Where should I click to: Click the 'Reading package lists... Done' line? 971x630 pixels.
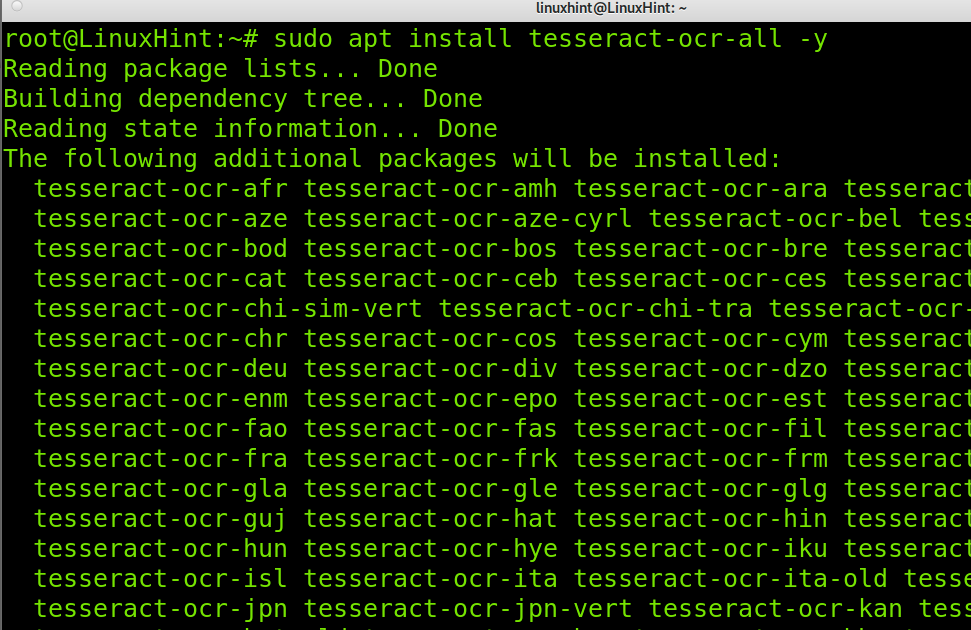[x=220, y=69]
